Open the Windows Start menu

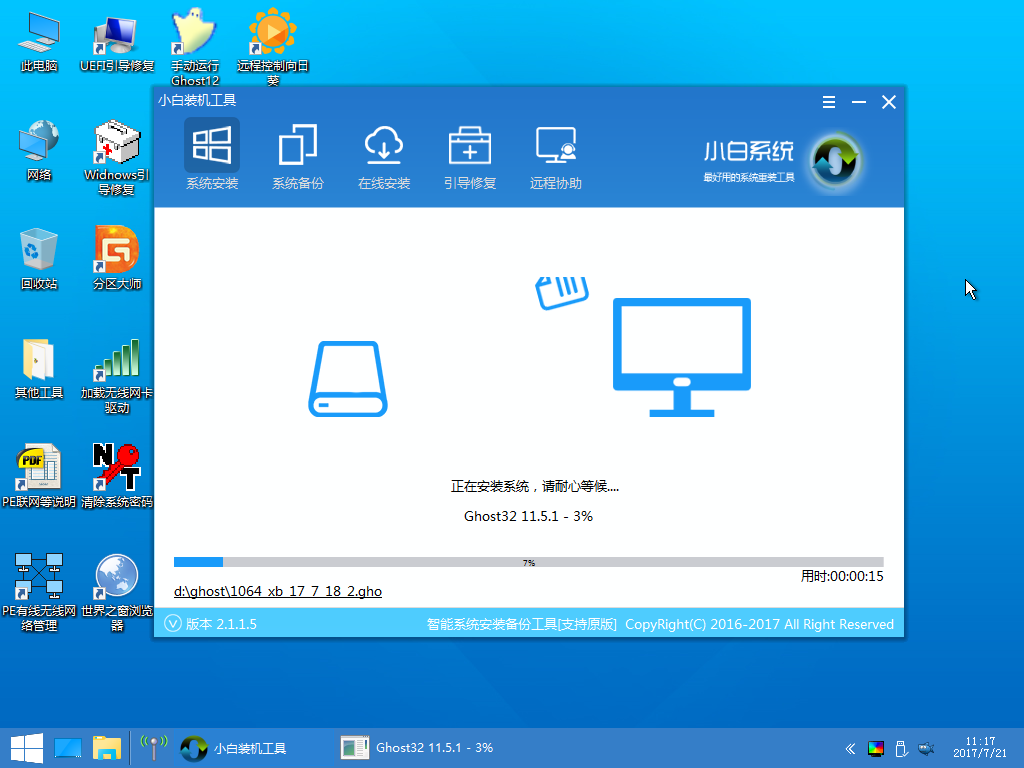pyautogui.click(x=21, y=747)
